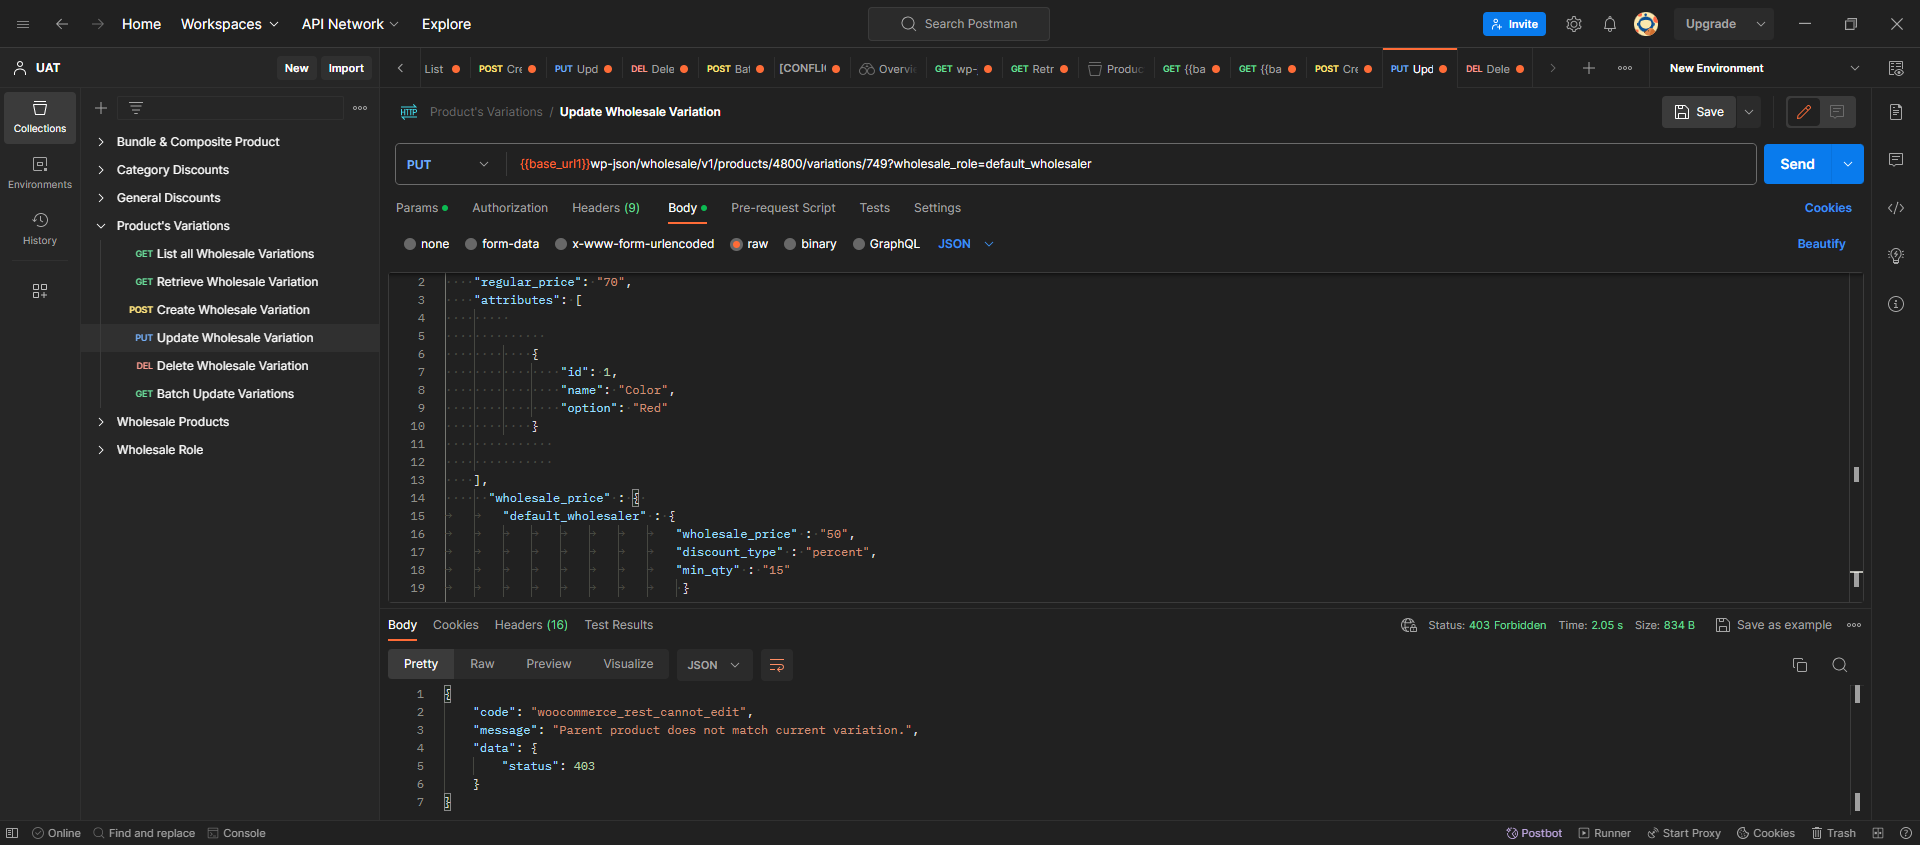
Task: Select the none body type
Action: (x=426, y=244)
